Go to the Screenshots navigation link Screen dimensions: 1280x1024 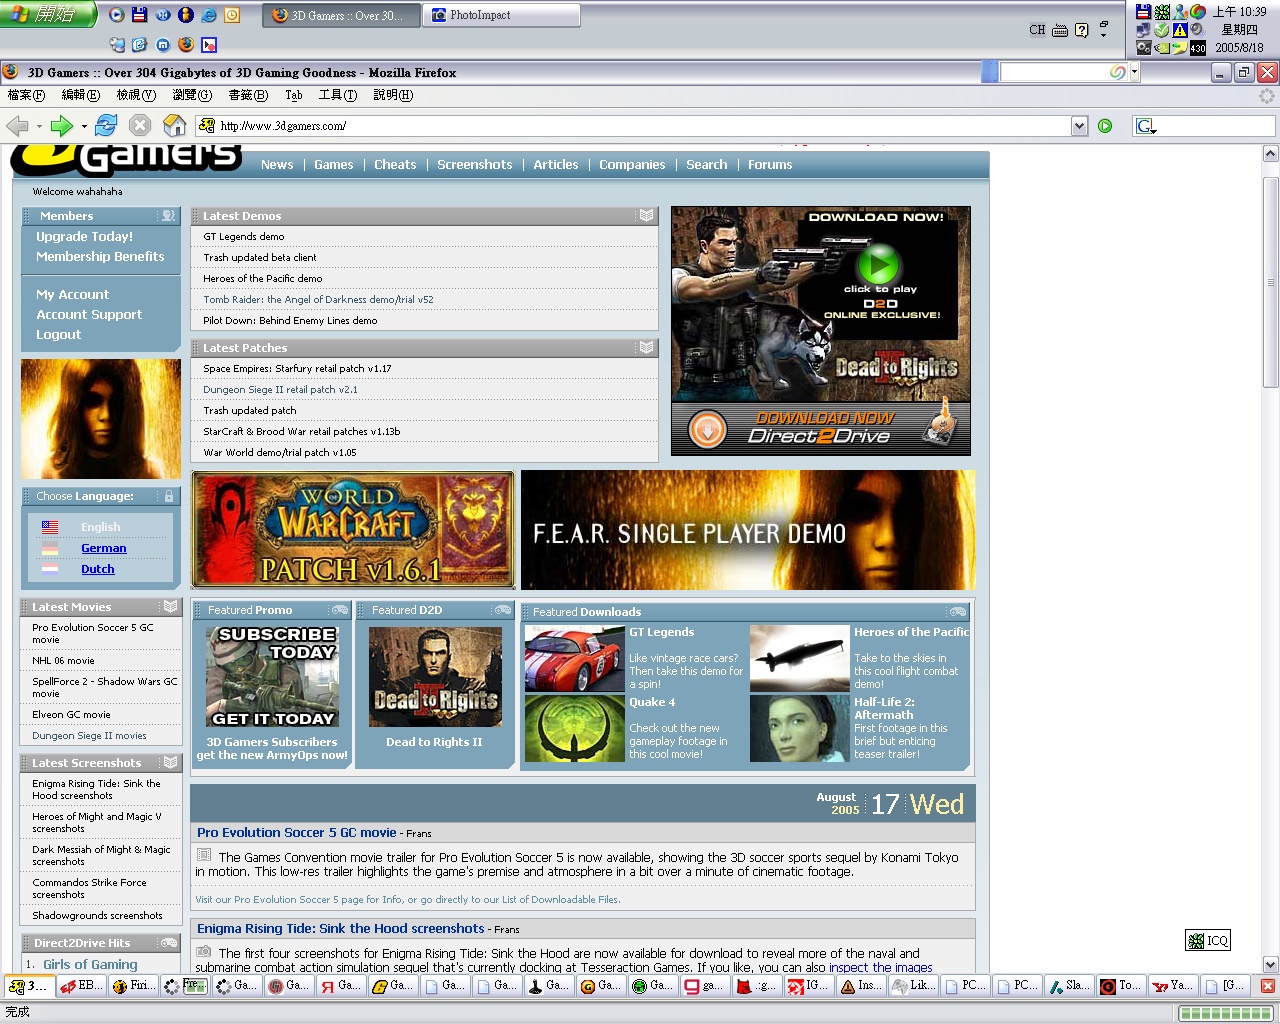click(474, 165)
